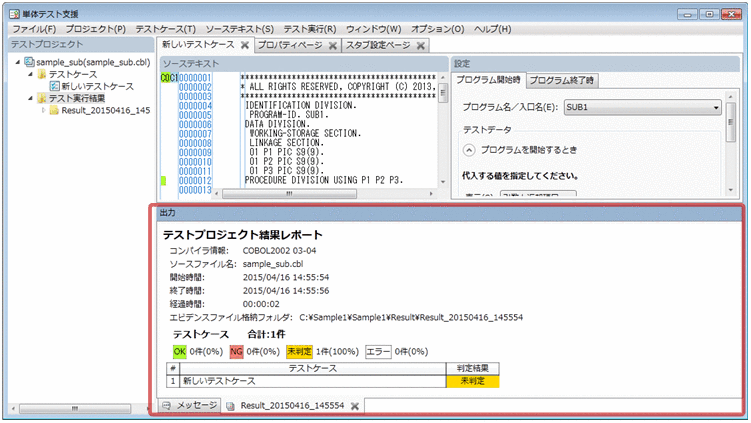Open the ファイル(F) menu
This screenshot has width=751, height=423.
tap(34, 29)
